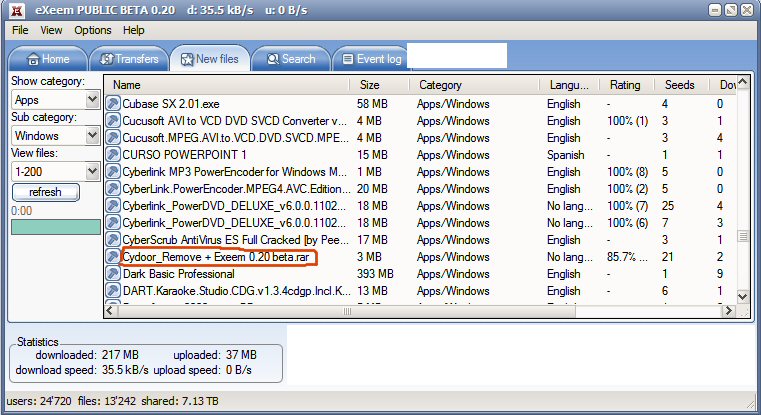Viewport: 761px width, 415px height.
Task: Click the icon beside CyberLink.PowerEncoder.MPEG4 row
Action: 113,188
